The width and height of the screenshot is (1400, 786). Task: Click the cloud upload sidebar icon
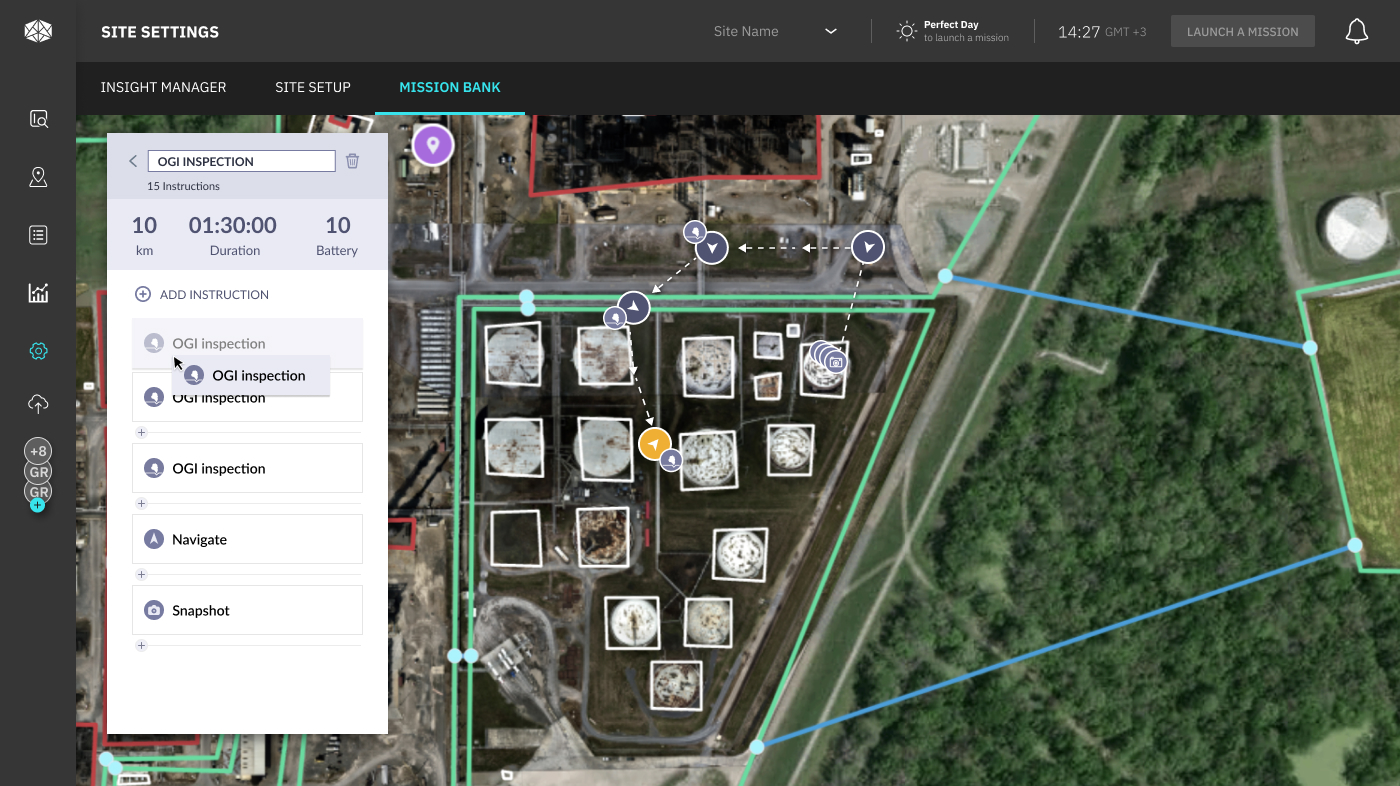point(38,404)
